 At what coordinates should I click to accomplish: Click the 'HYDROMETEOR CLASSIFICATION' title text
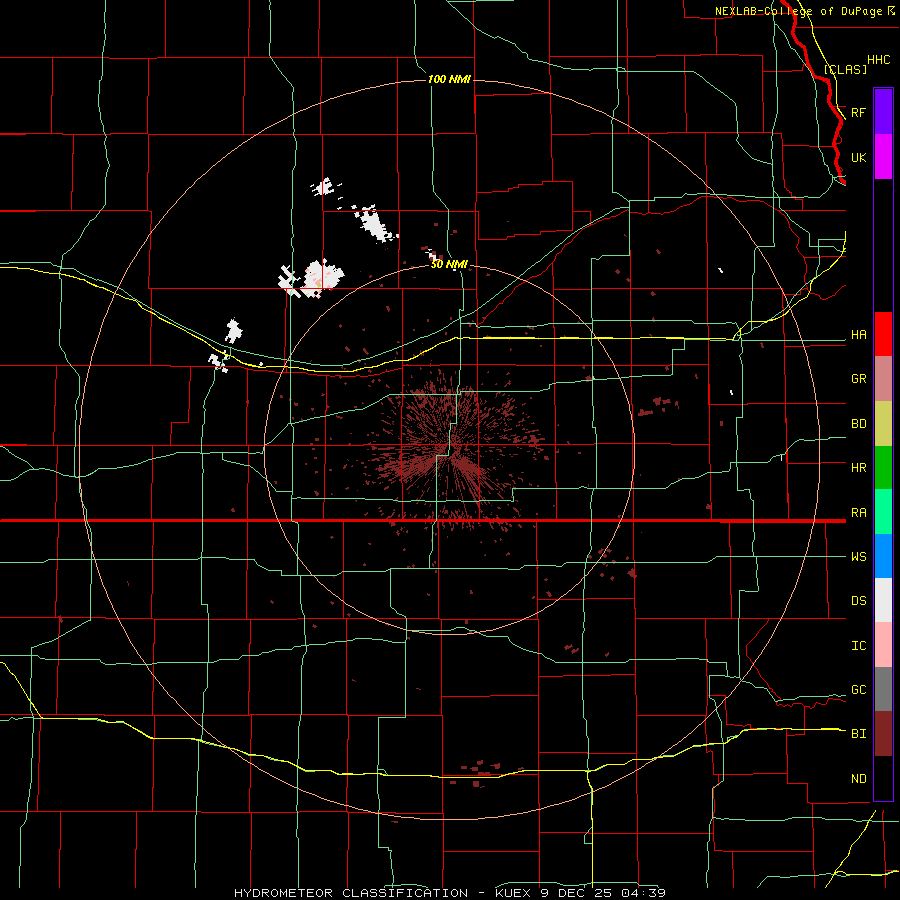(351, 893)
